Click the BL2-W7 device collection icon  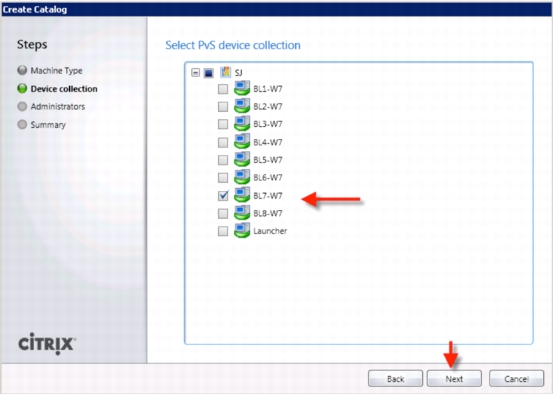coord(242,106)
